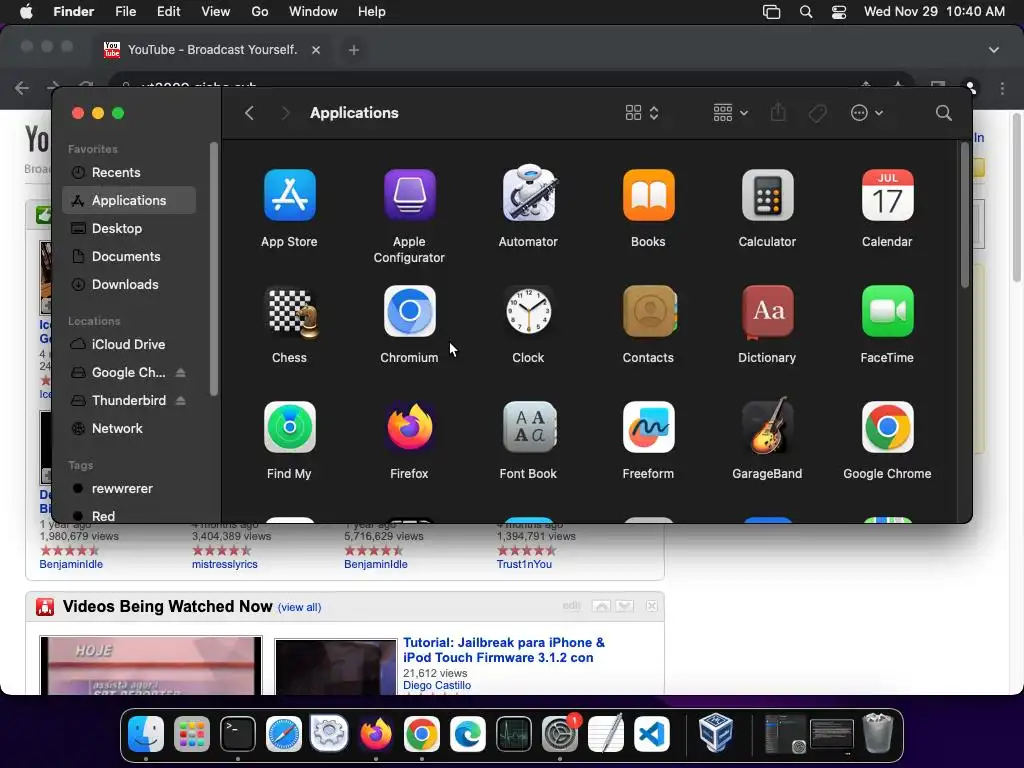
Task: Open the Go menu
Action: pos(260,12)
